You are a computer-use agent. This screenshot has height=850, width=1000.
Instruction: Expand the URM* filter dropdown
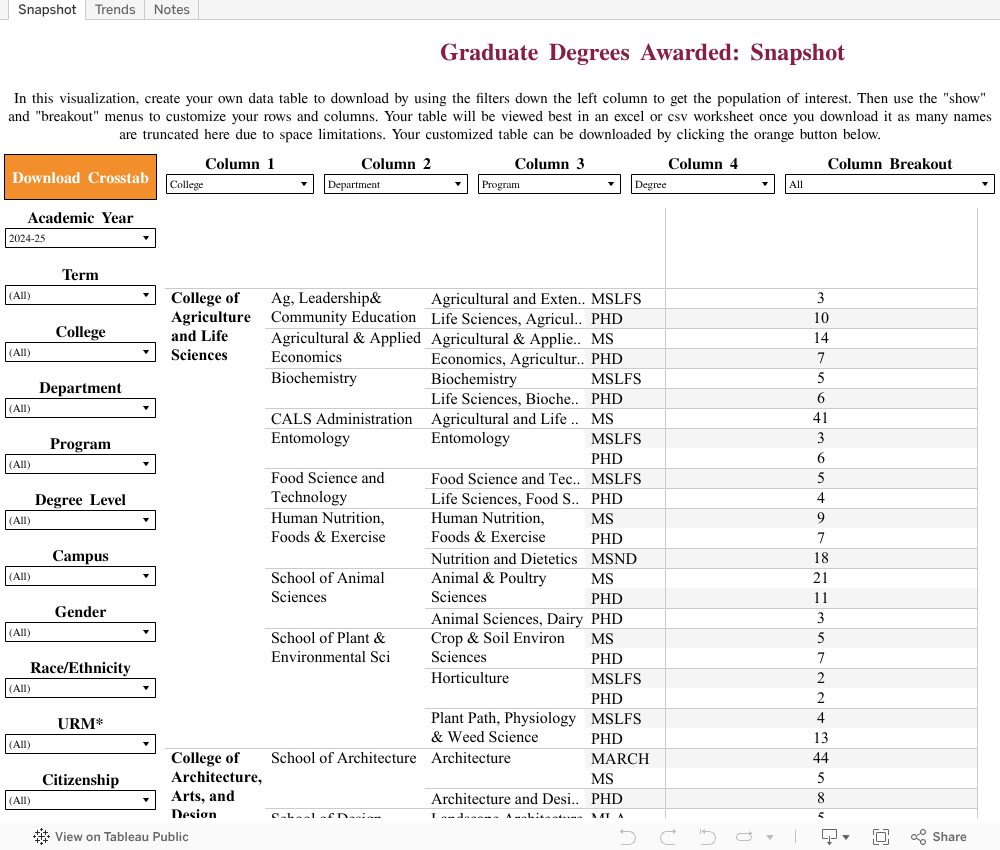[x=80, y=744]
